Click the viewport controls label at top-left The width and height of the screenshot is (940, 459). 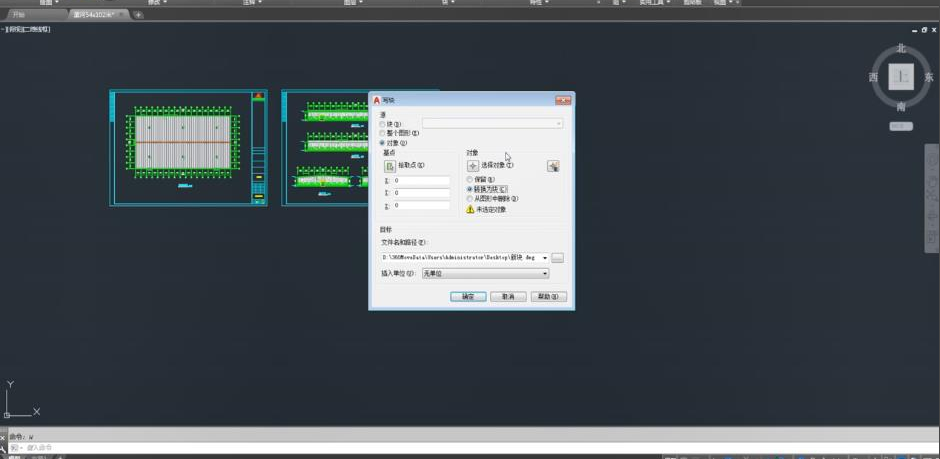coord(28,29)
